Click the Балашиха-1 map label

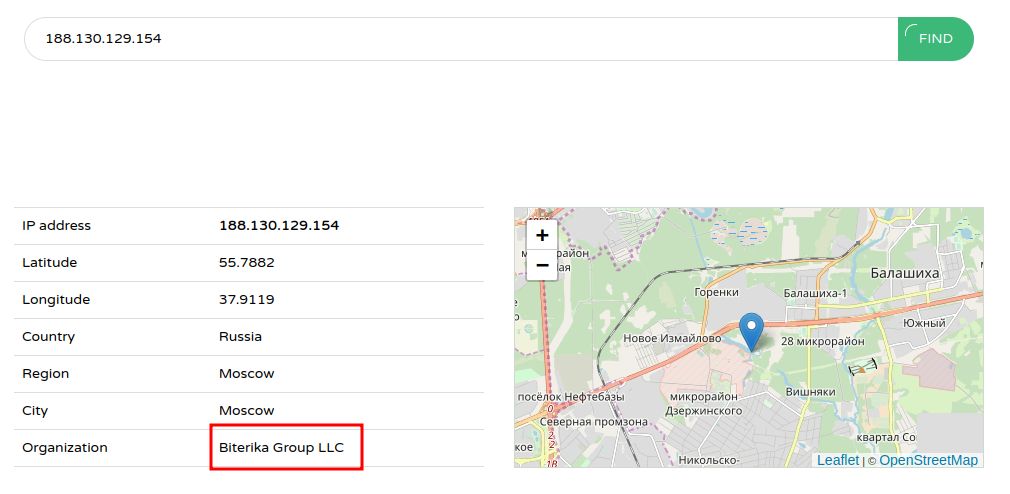click(x=815, y=294)
